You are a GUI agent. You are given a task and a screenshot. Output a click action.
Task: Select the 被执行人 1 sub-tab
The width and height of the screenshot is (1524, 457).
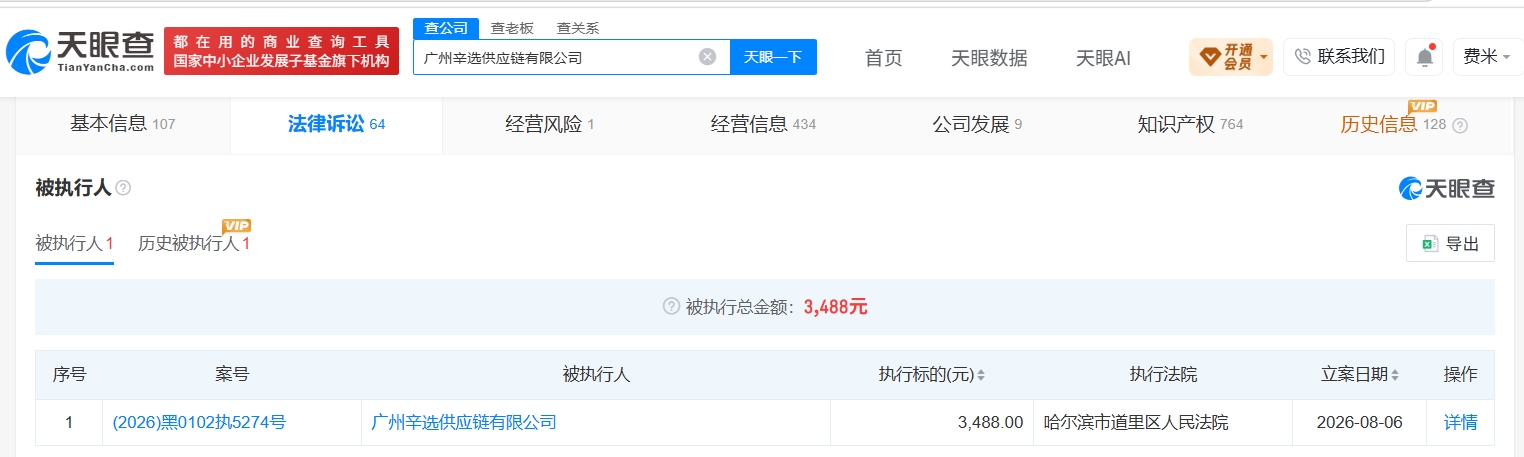pyautogui.click(x=74, y=244)
